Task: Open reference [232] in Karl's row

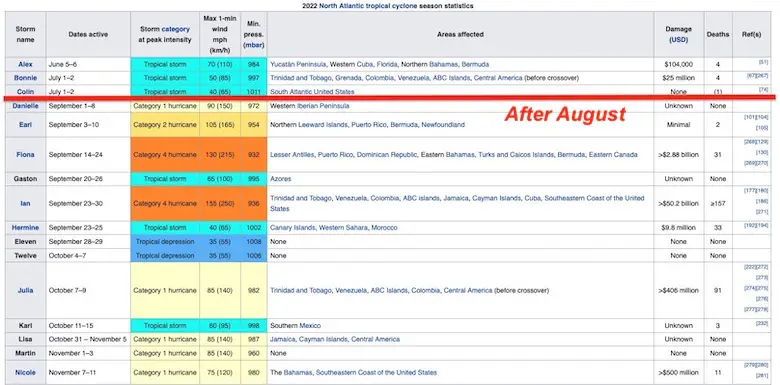Action: click(762, 323)
